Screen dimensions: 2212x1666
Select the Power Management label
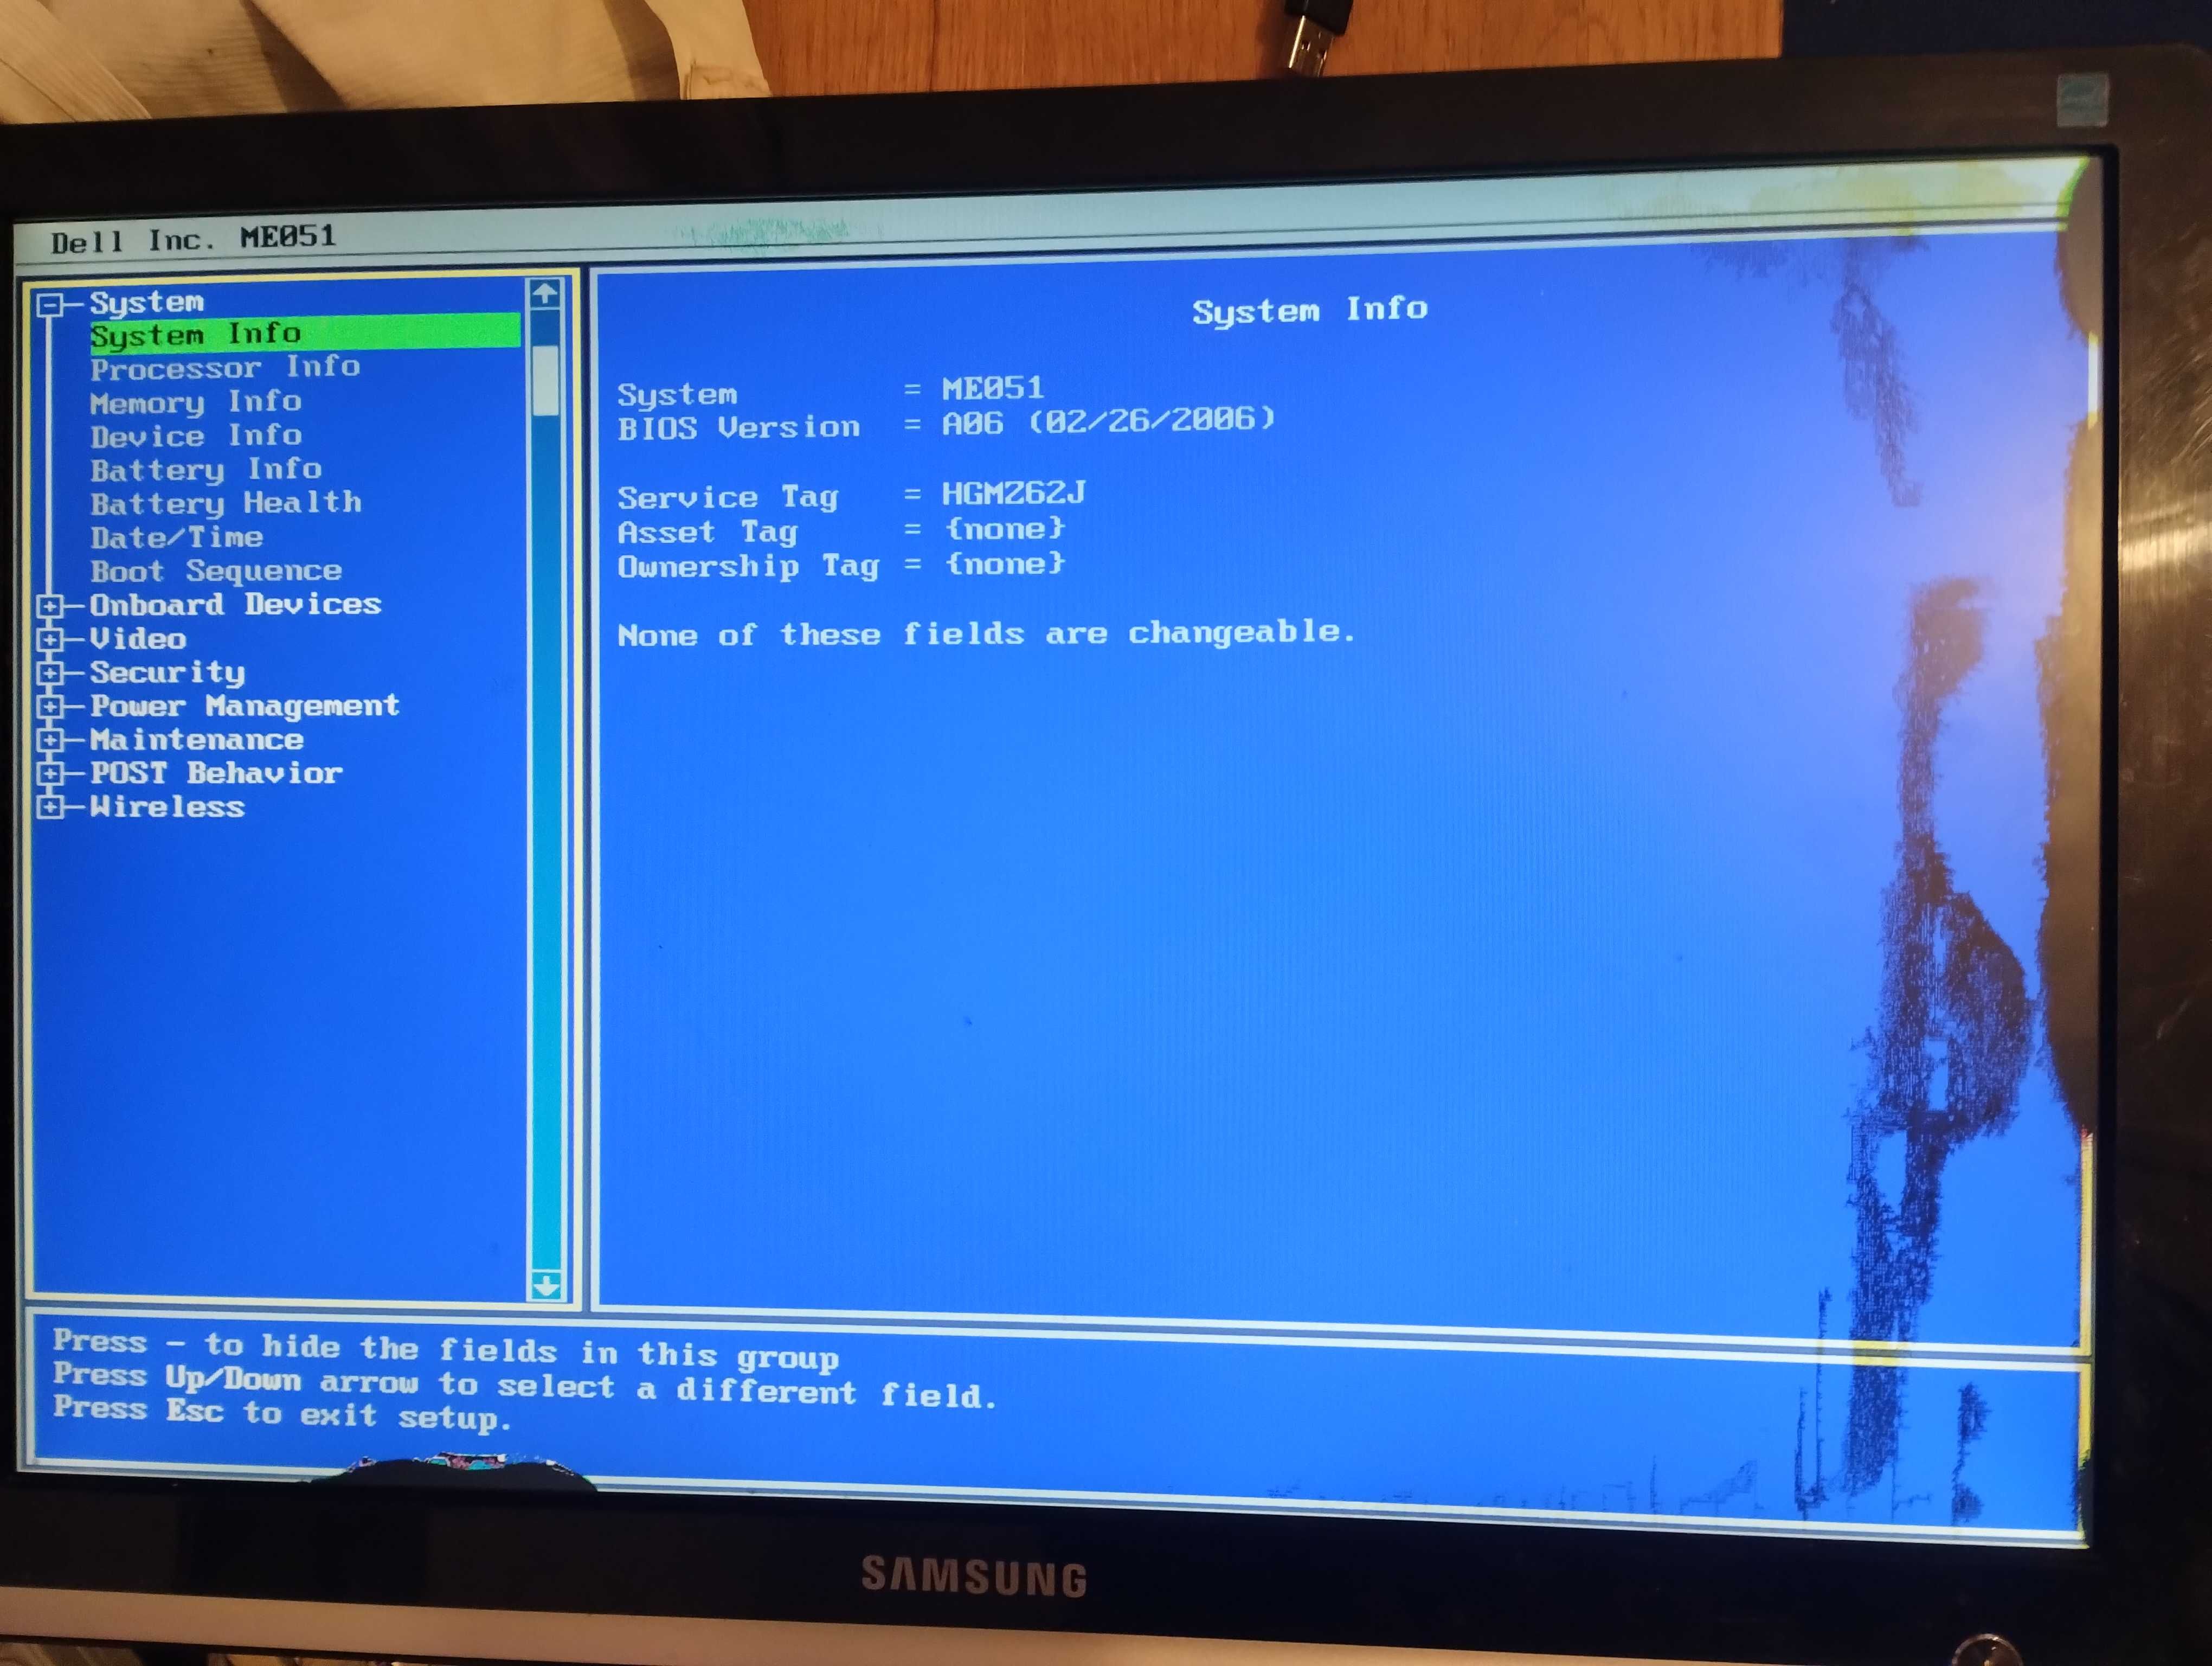(x=245, y=707)
